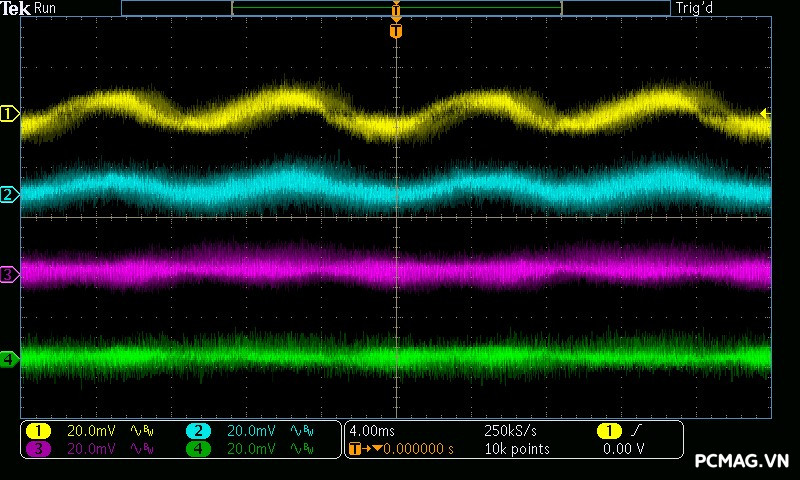This screenshot has height=480, width=800.
Task: Click the Trig'd trigger status label
Action: (x=694, y=8)
